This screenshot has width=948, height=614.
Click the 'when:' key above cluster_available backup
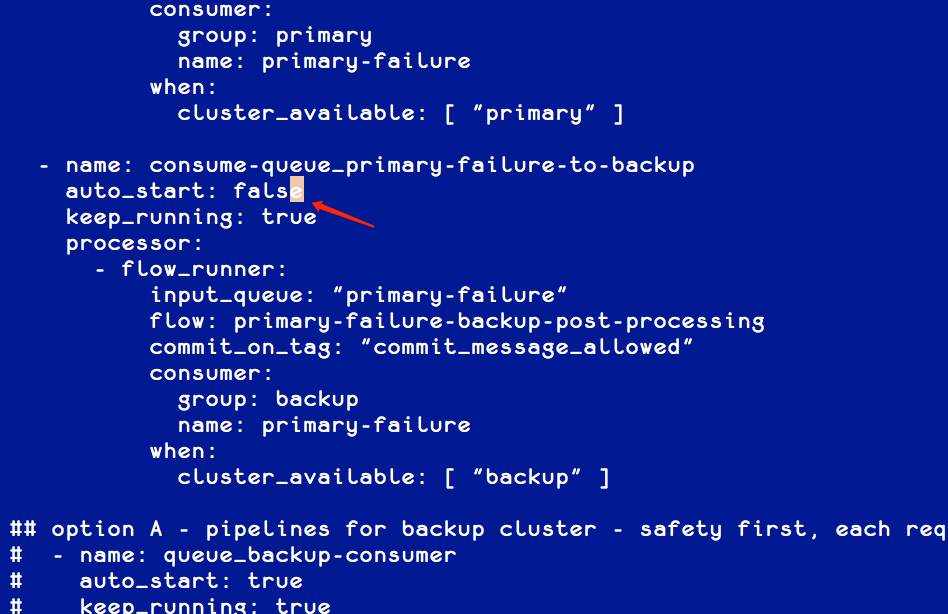183,451
